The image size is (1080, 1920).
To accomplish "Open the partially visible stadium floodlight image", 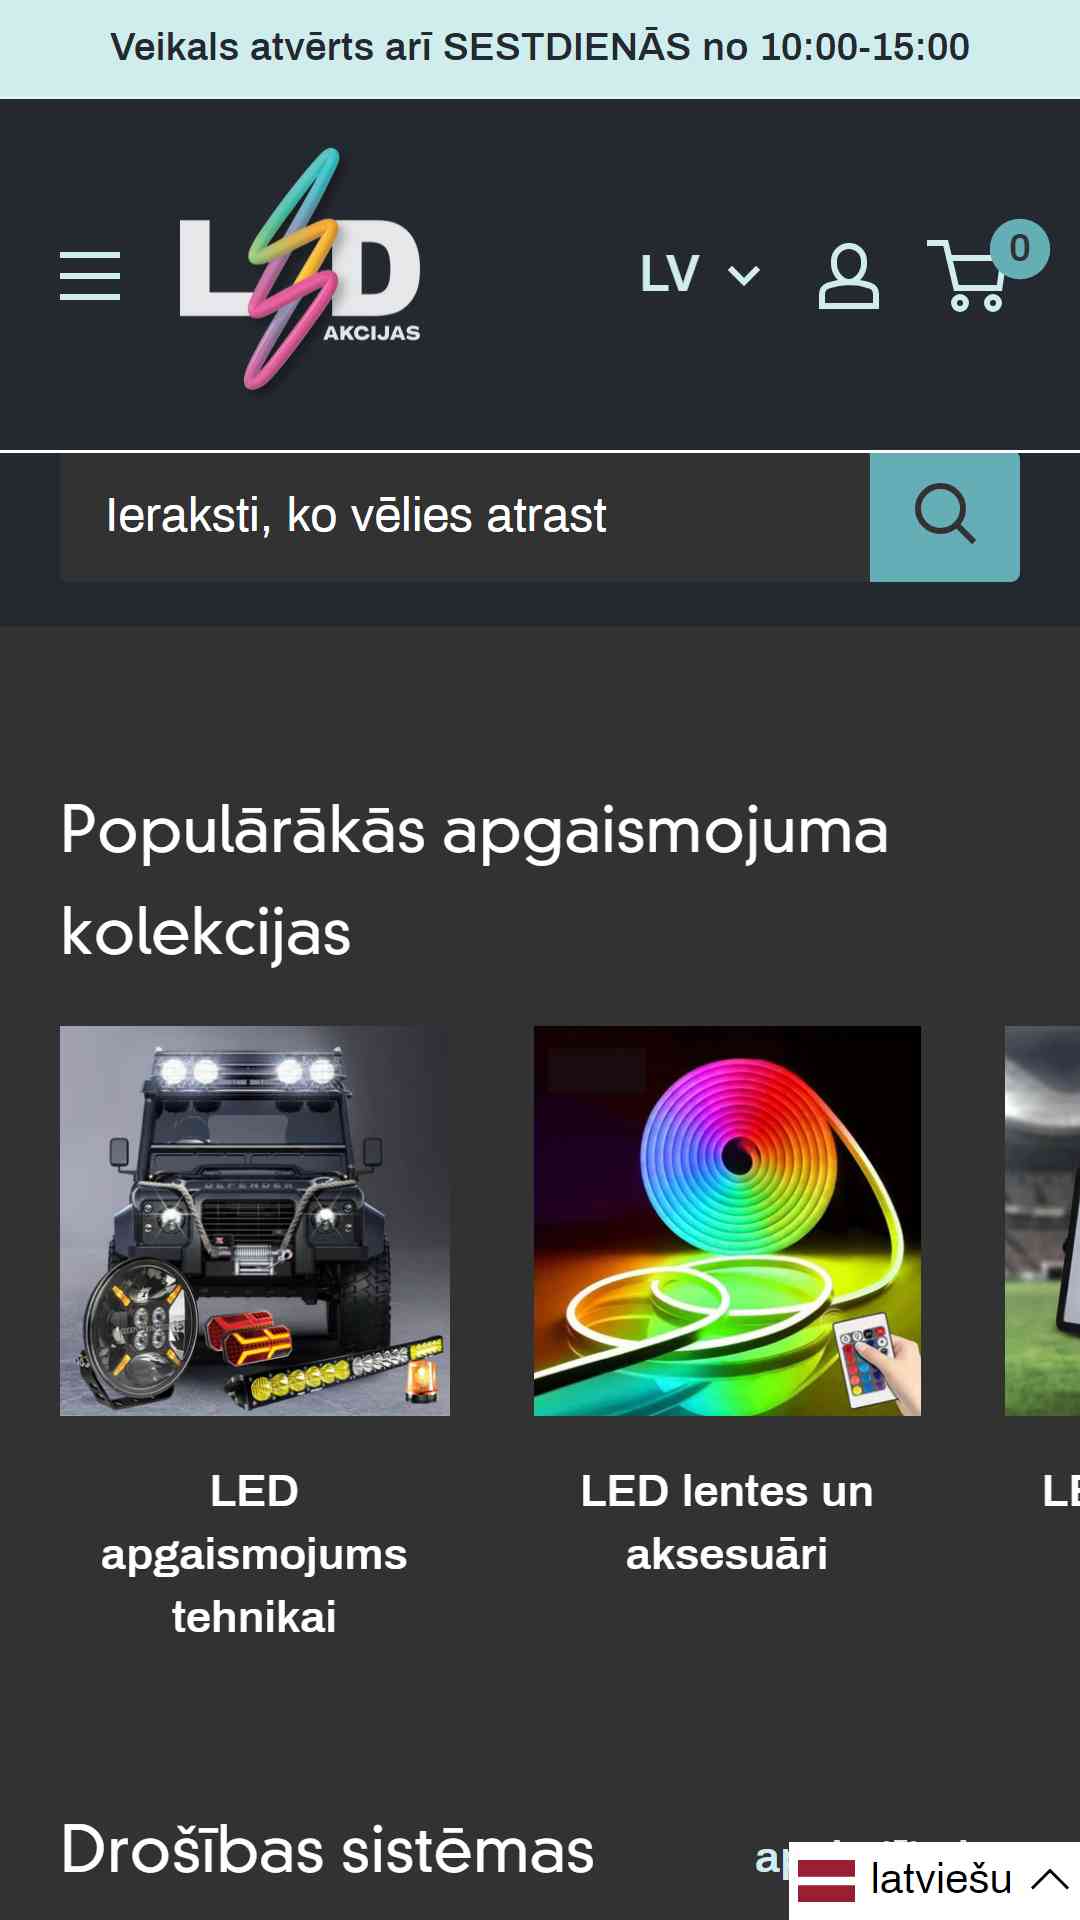I will 1042,1221.
